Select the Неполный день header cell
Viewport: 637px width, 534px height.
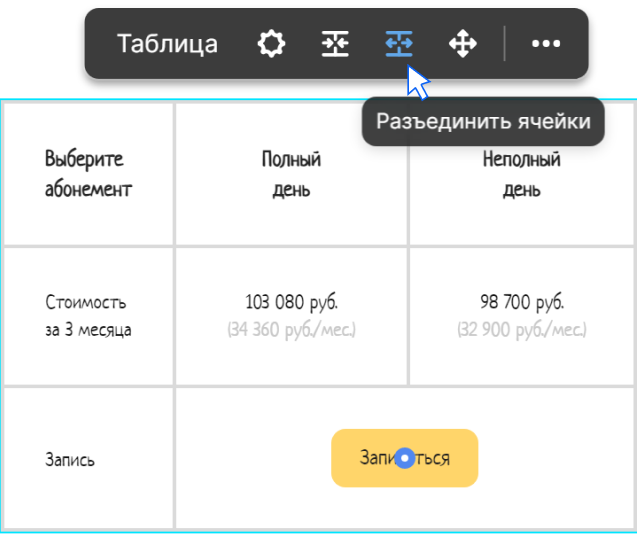522,174
